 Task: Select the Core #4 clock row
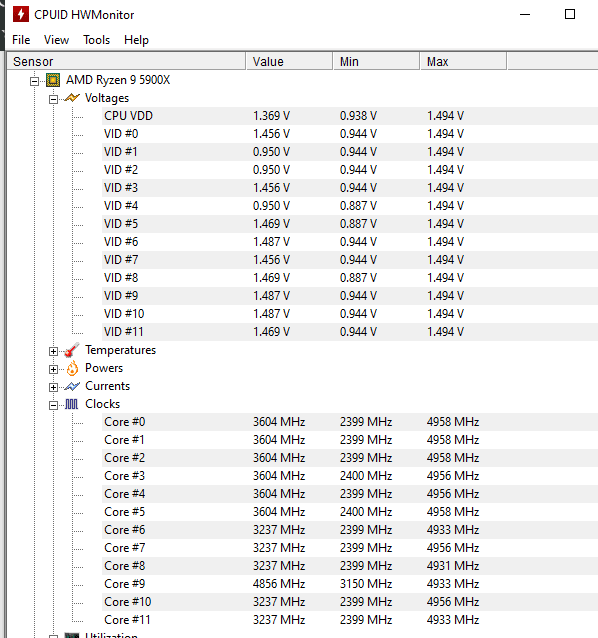(350, 494)
